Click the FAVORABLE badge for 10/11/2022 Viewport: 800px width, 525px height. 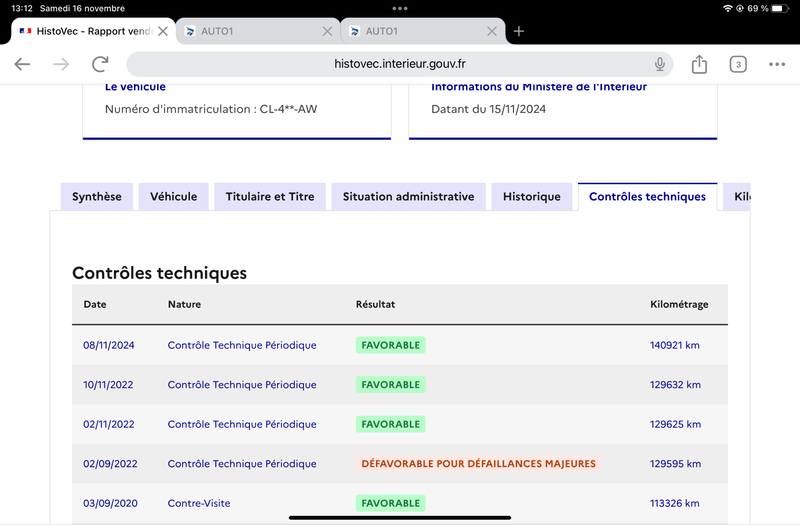tap(391, 385)
